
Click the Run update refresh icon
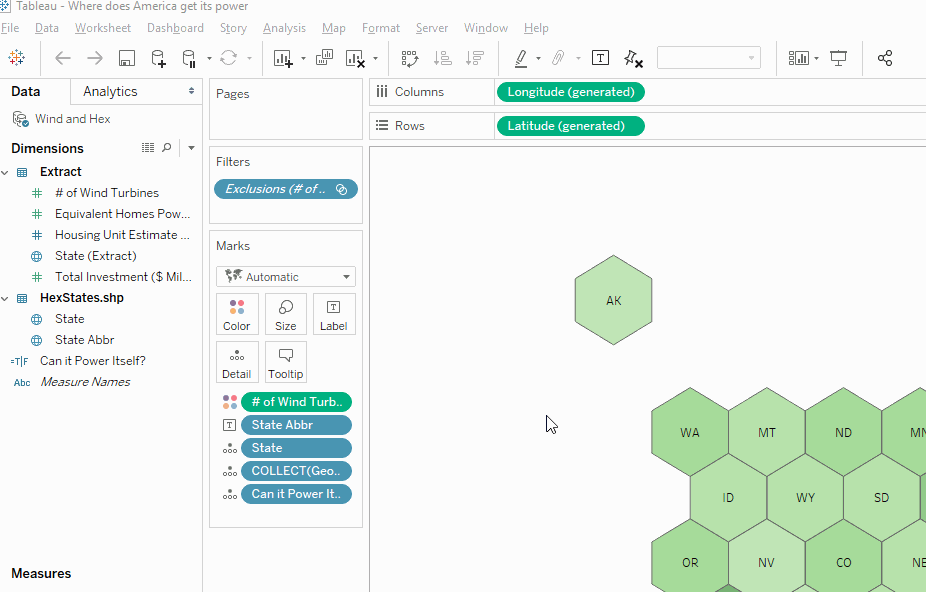pos(229,58)
